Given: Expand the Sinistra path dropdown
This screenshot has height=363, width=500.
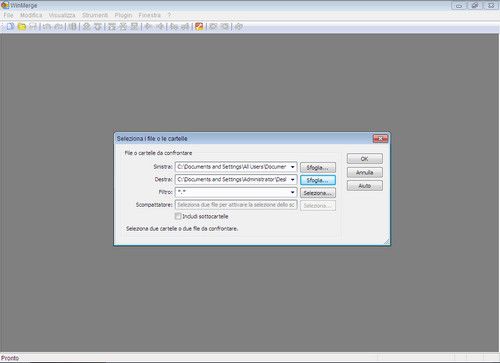Looking at the screenshot, I should click(292, 167).
